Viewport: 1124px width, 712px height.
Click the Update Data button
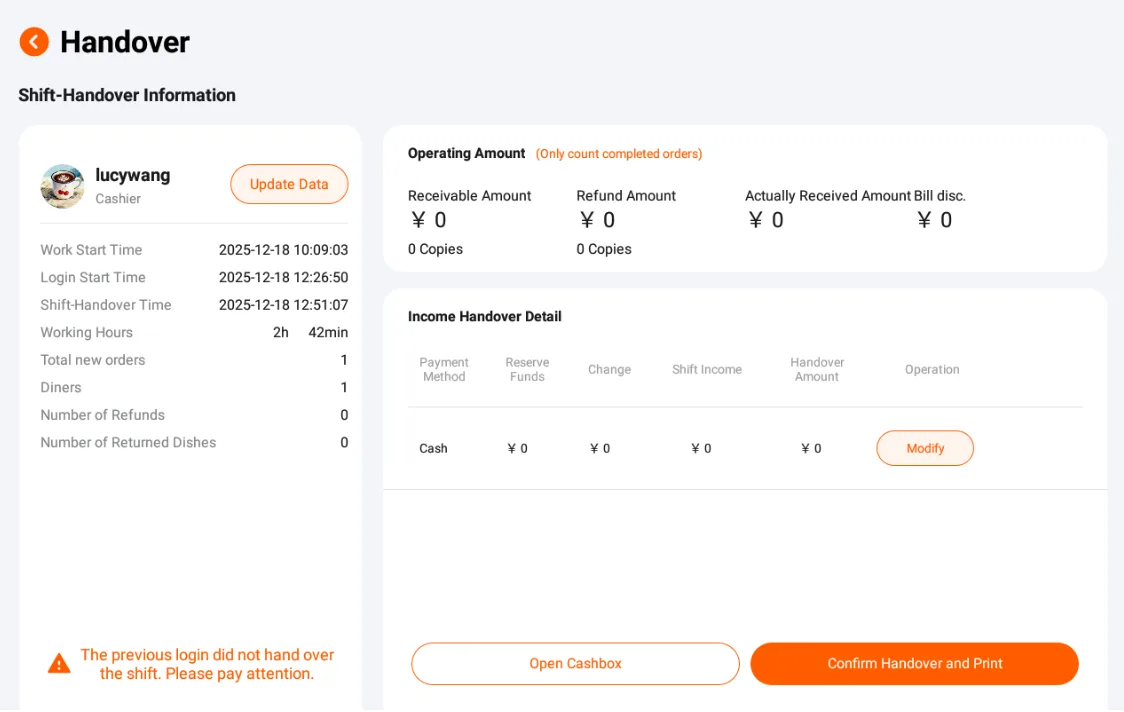pos(289,184)
